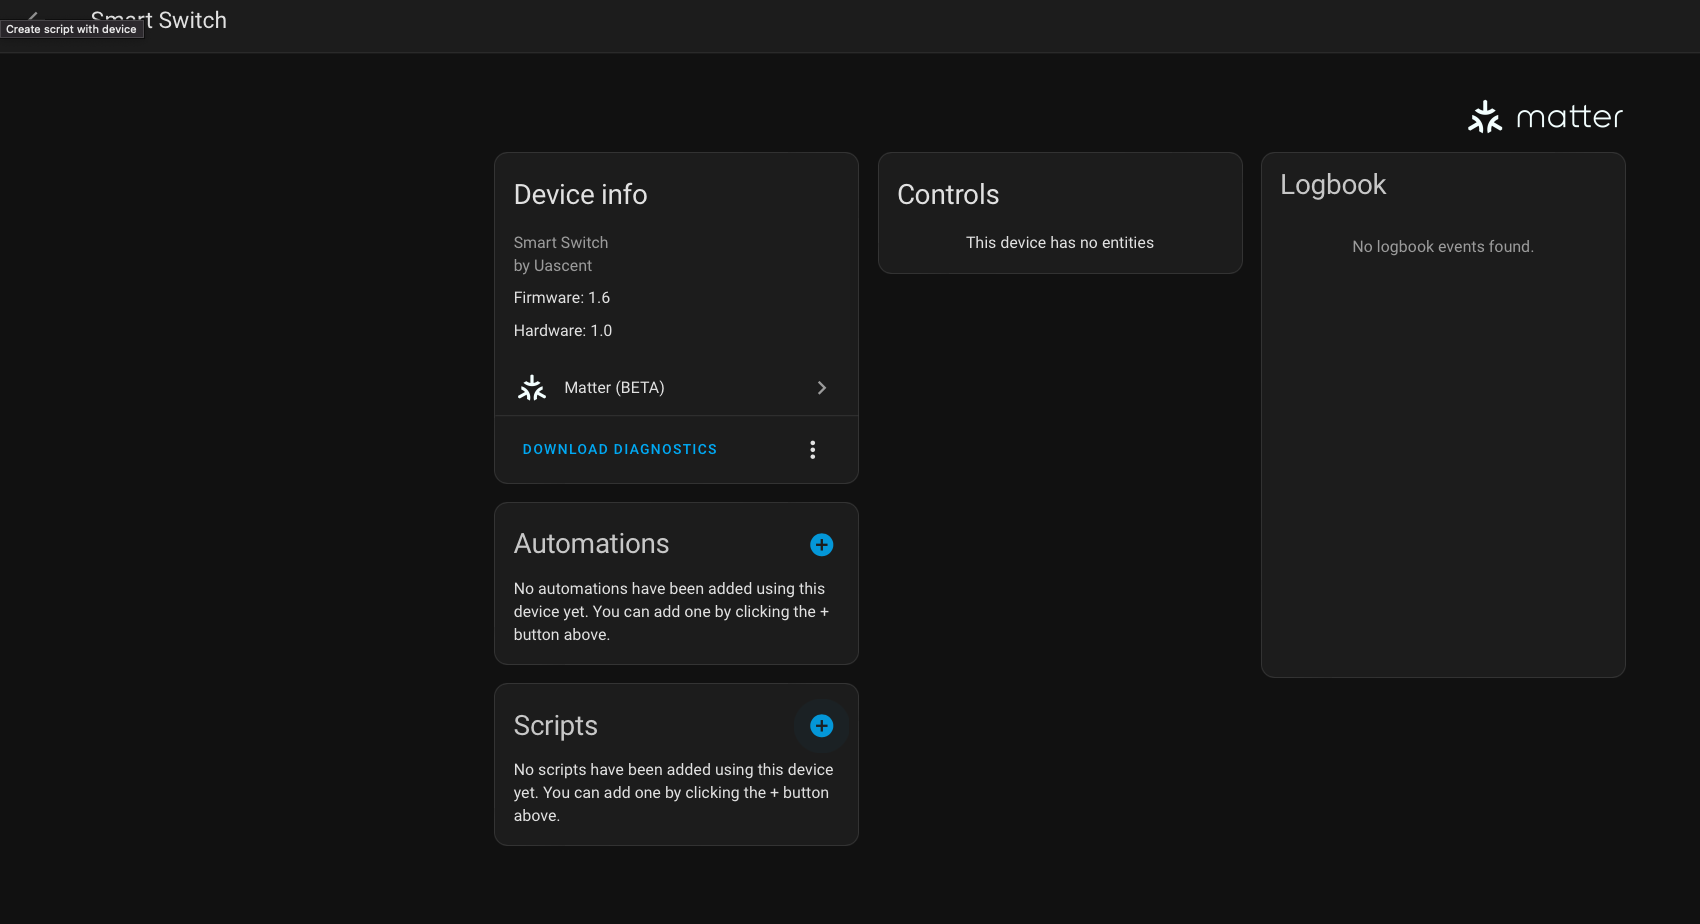Image resolution: width=1700 pixels, height=924 pixels.
Task: Click the 'This device has no entities' text
Action: 1059,242
